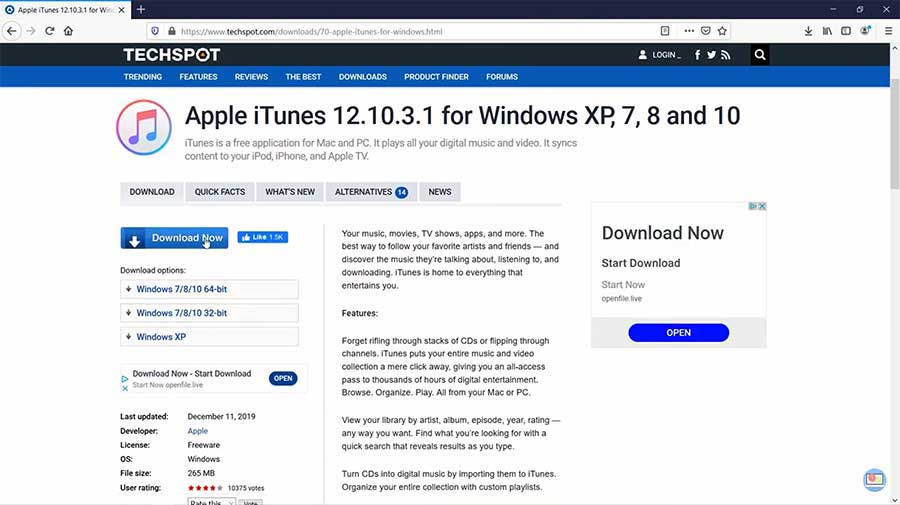The image size is (900, 505).
Task: Select the DOWNLOAD tab
Action: [x=152, y=192]
